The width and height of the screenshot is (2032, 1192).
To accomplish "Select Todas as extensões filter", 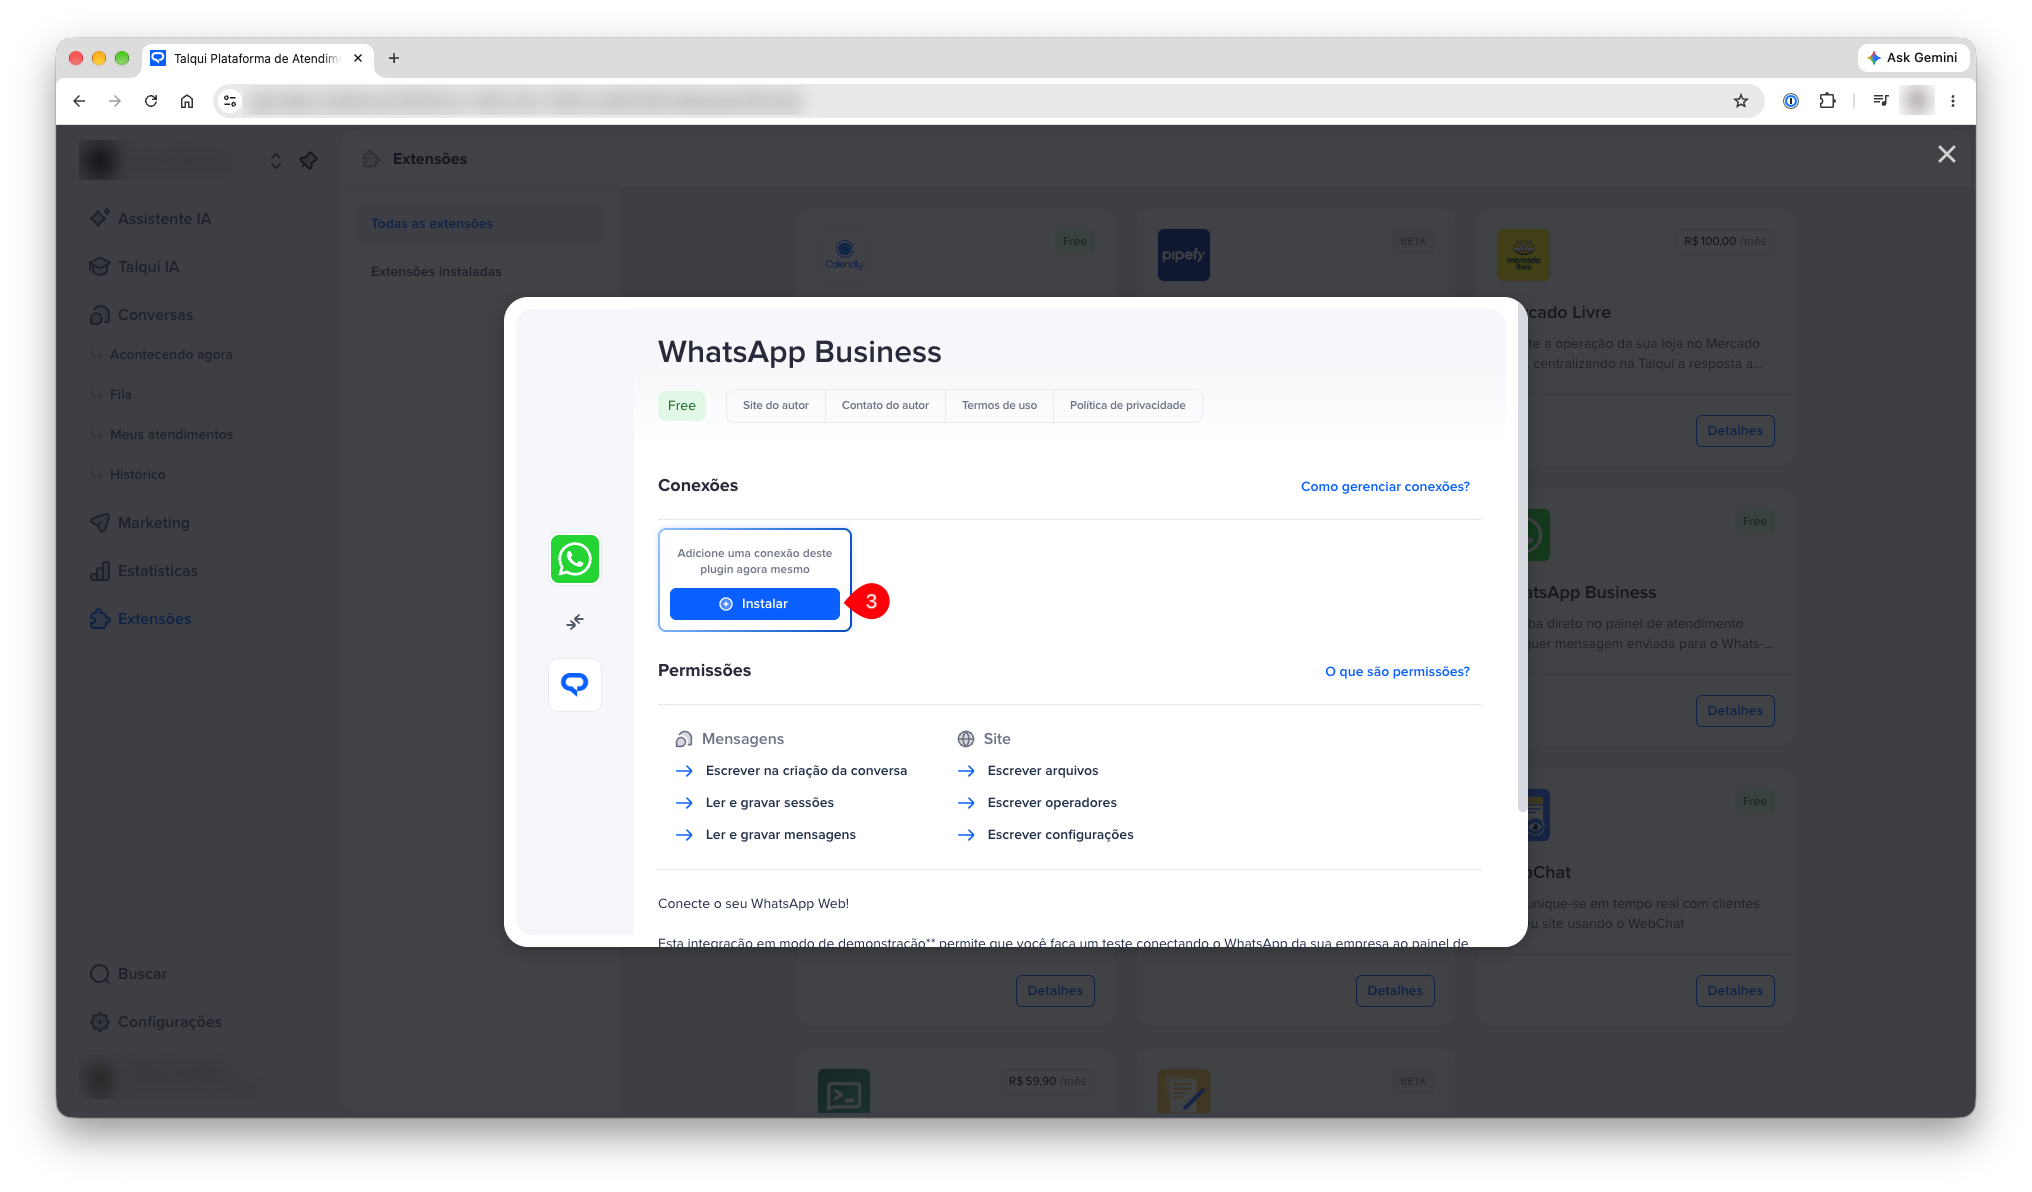I will pos(480,224).
